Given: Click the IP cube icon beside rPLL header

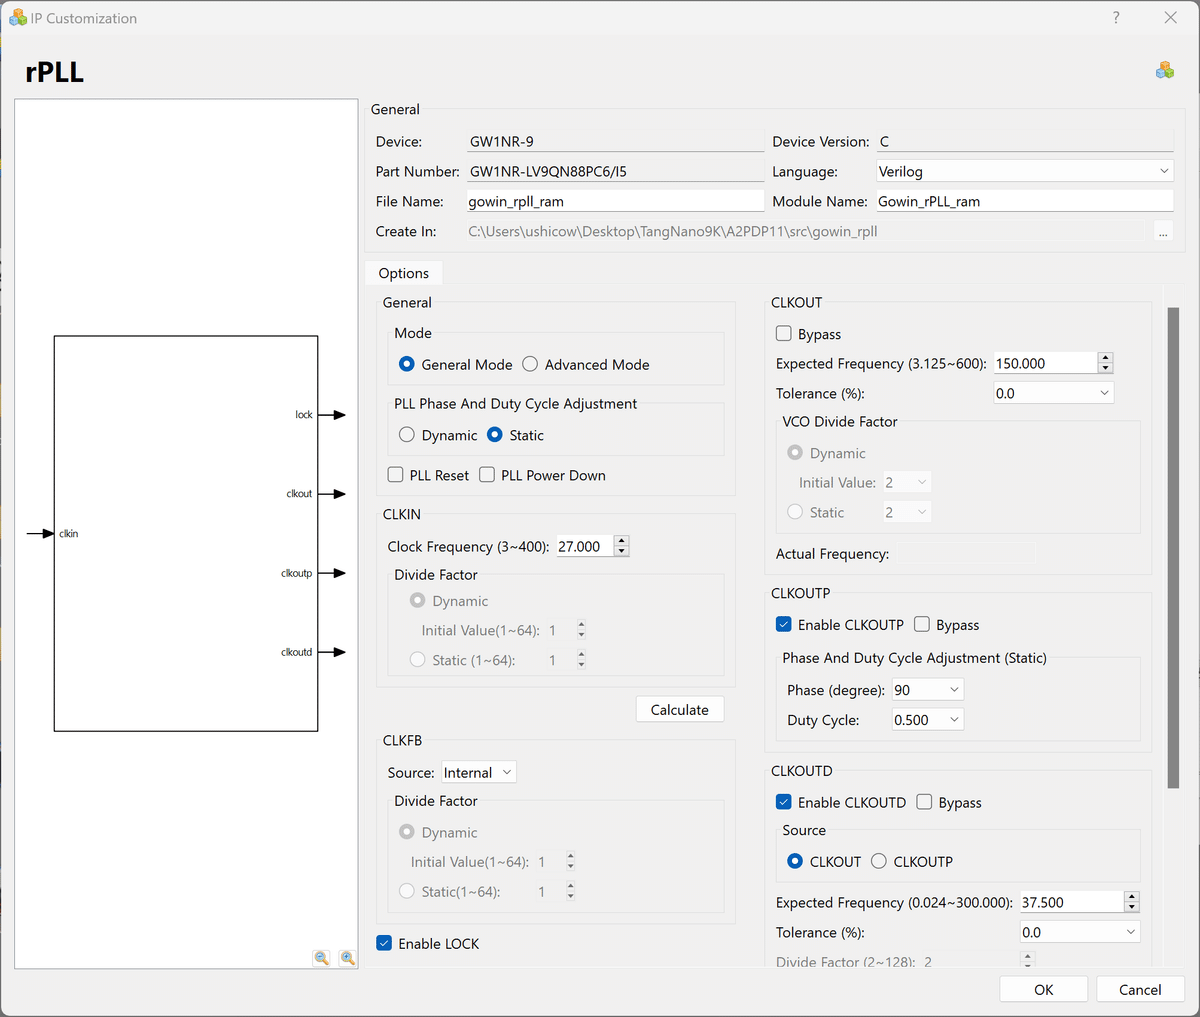Looking at the screenshot, I should 1165,70.
